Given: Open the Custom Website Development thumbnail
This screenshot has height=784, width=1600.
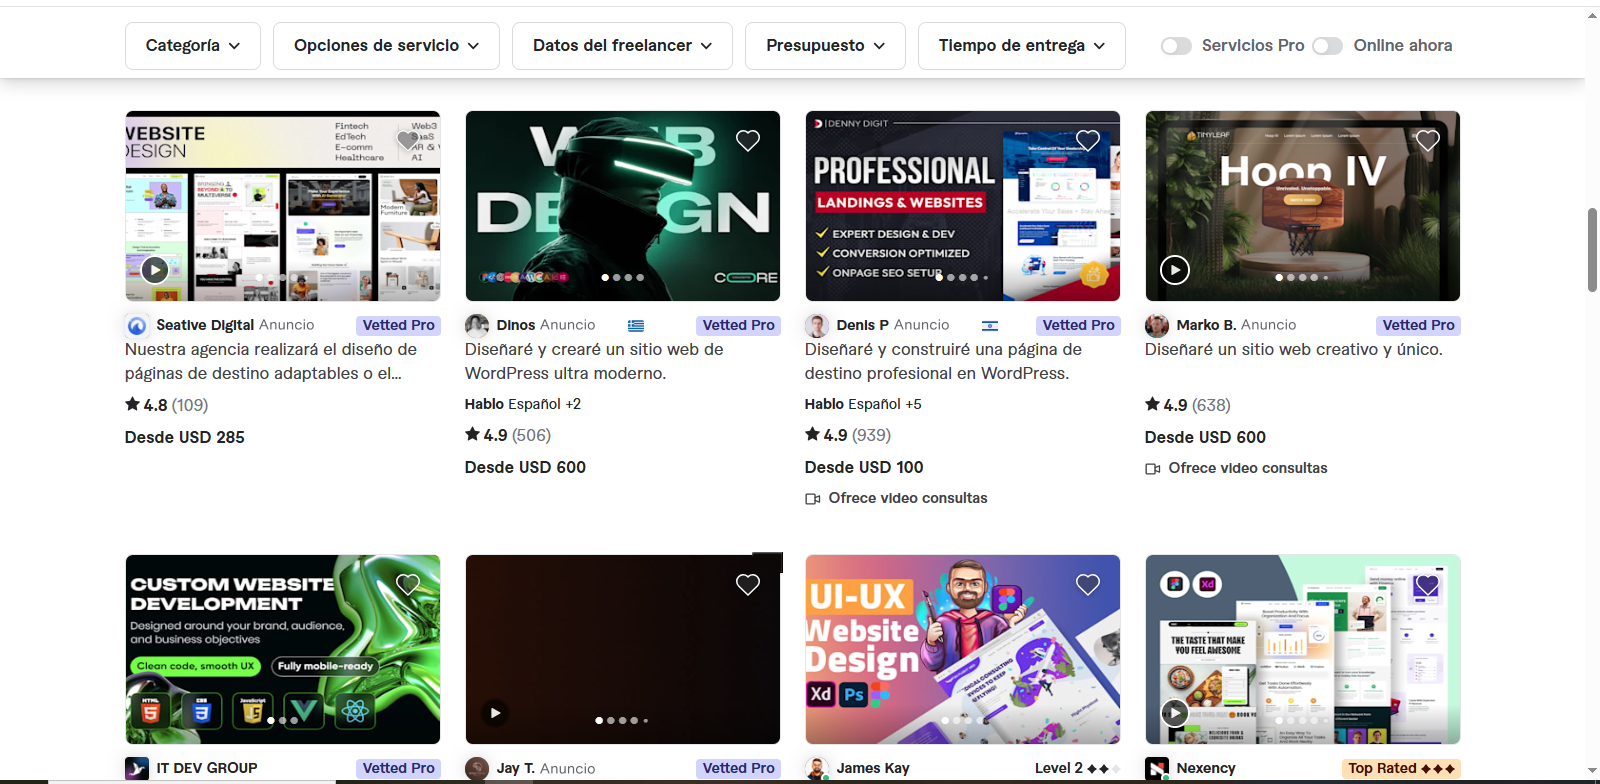Looking at the screenshot, I should (283, 650).
